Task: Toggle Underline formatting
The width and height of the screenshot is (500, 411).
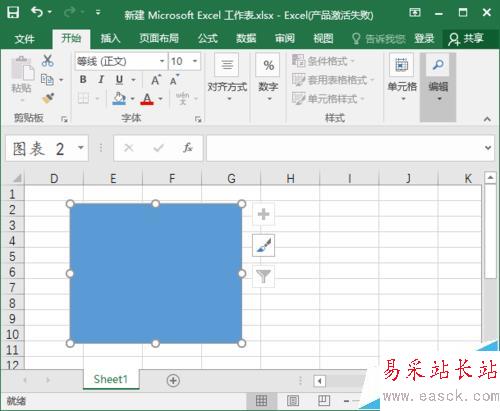Action: click(x=119, y=80)
